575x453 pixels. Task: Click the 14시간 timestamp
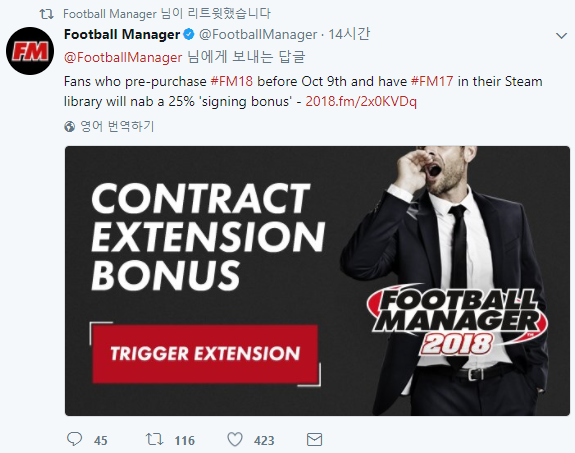coord(349,34)
